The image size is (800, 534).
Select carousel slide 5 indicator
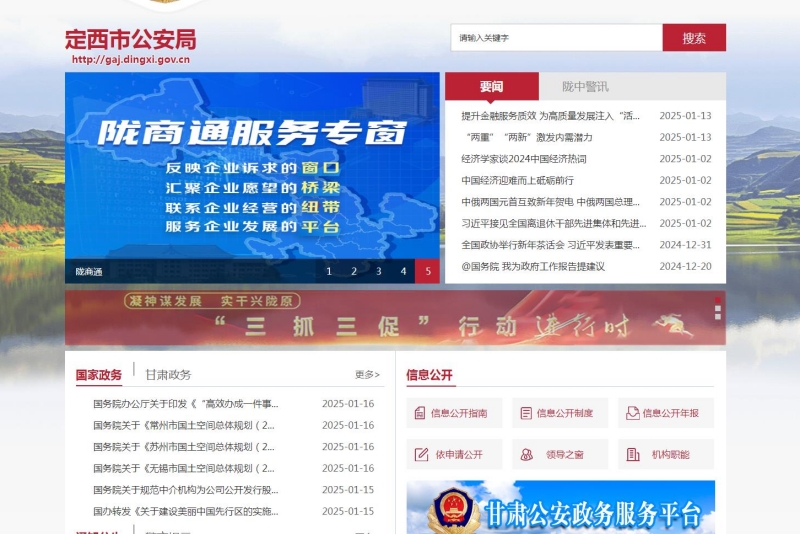[x=427, y=271]
